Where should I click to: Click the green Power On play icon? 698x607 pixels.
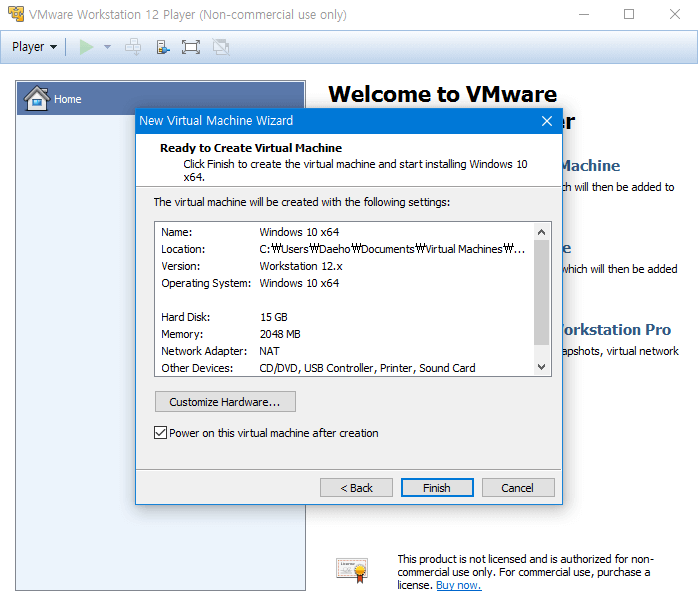pyautogui.click(x=87, y=47)
